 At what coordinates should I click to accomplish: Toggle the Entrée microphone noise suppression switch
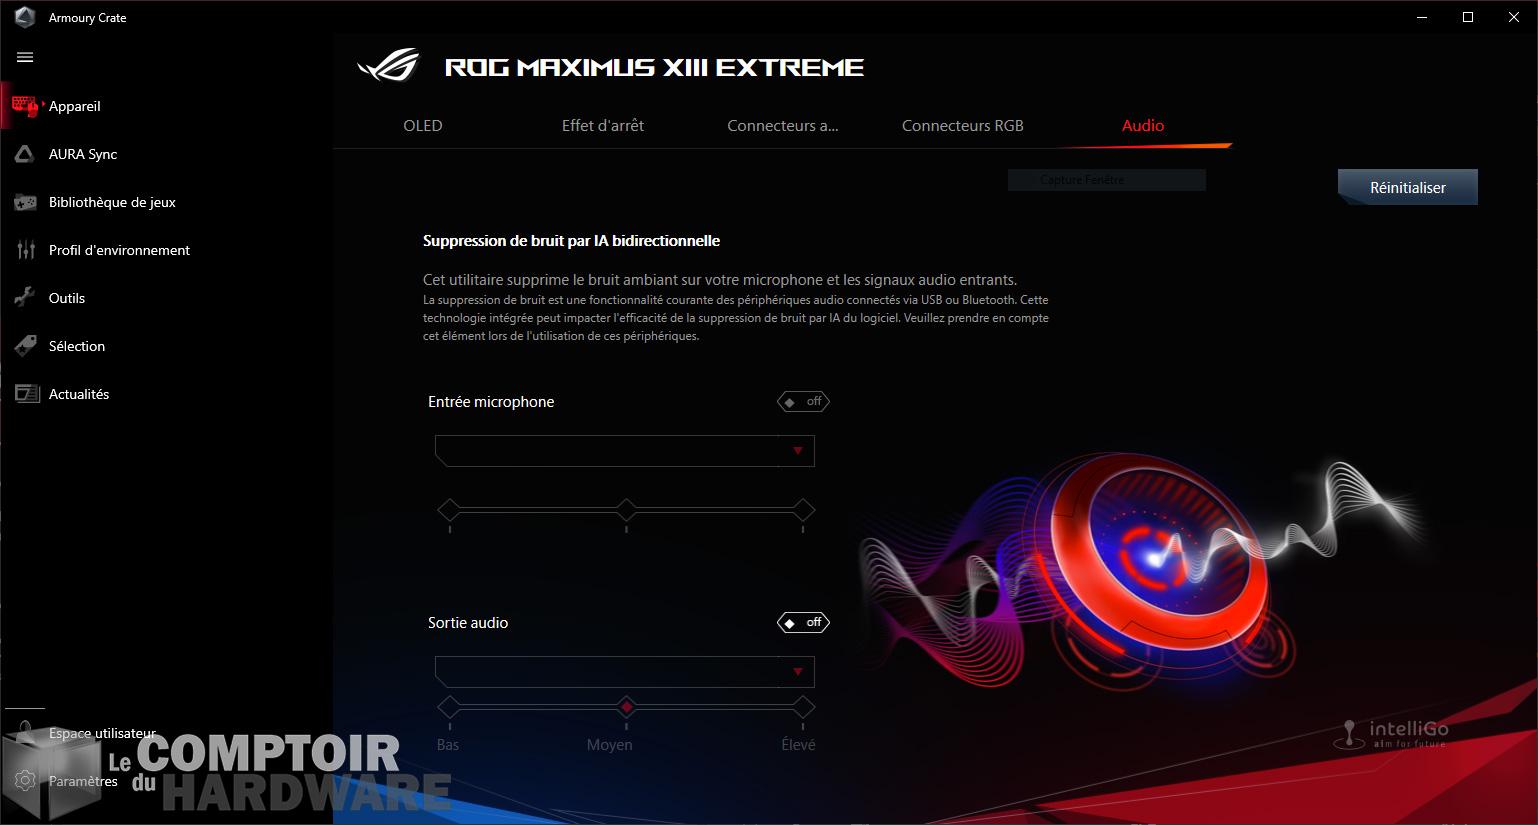(803, 402)
